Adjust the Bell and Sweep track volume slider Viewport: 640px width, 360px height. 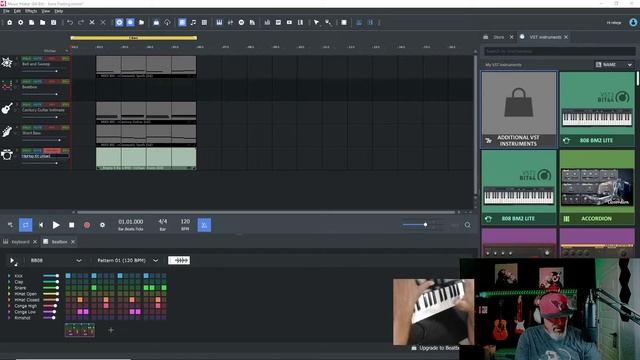[40, 71]
